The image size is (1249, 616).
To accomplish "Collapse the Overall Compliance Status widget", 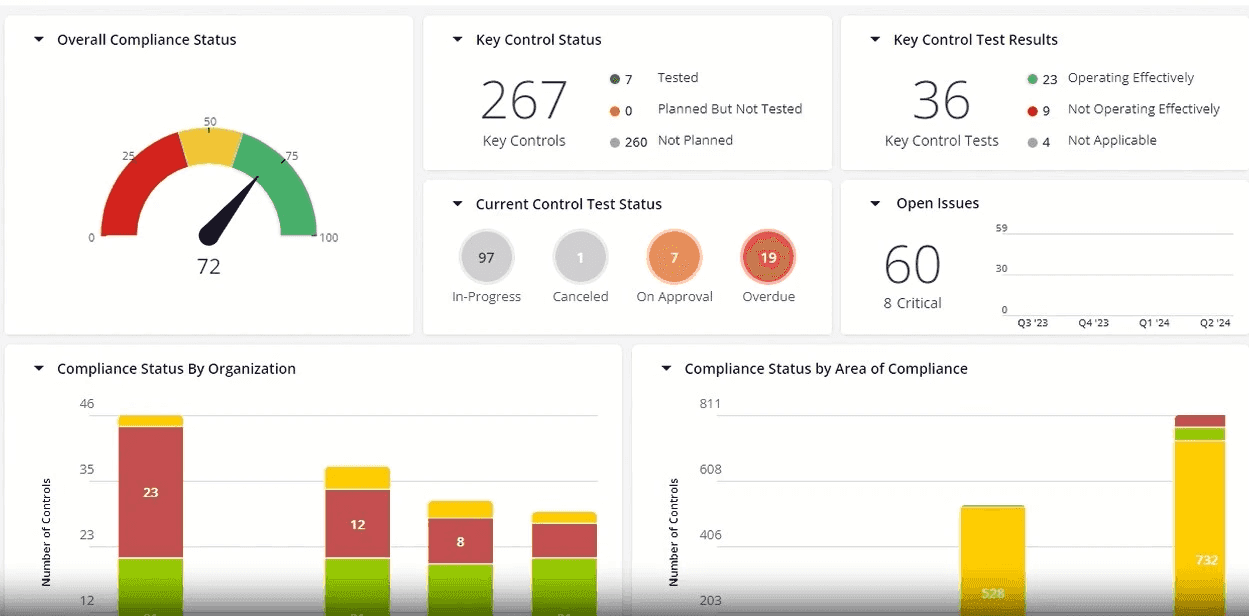I will (38, 39).
